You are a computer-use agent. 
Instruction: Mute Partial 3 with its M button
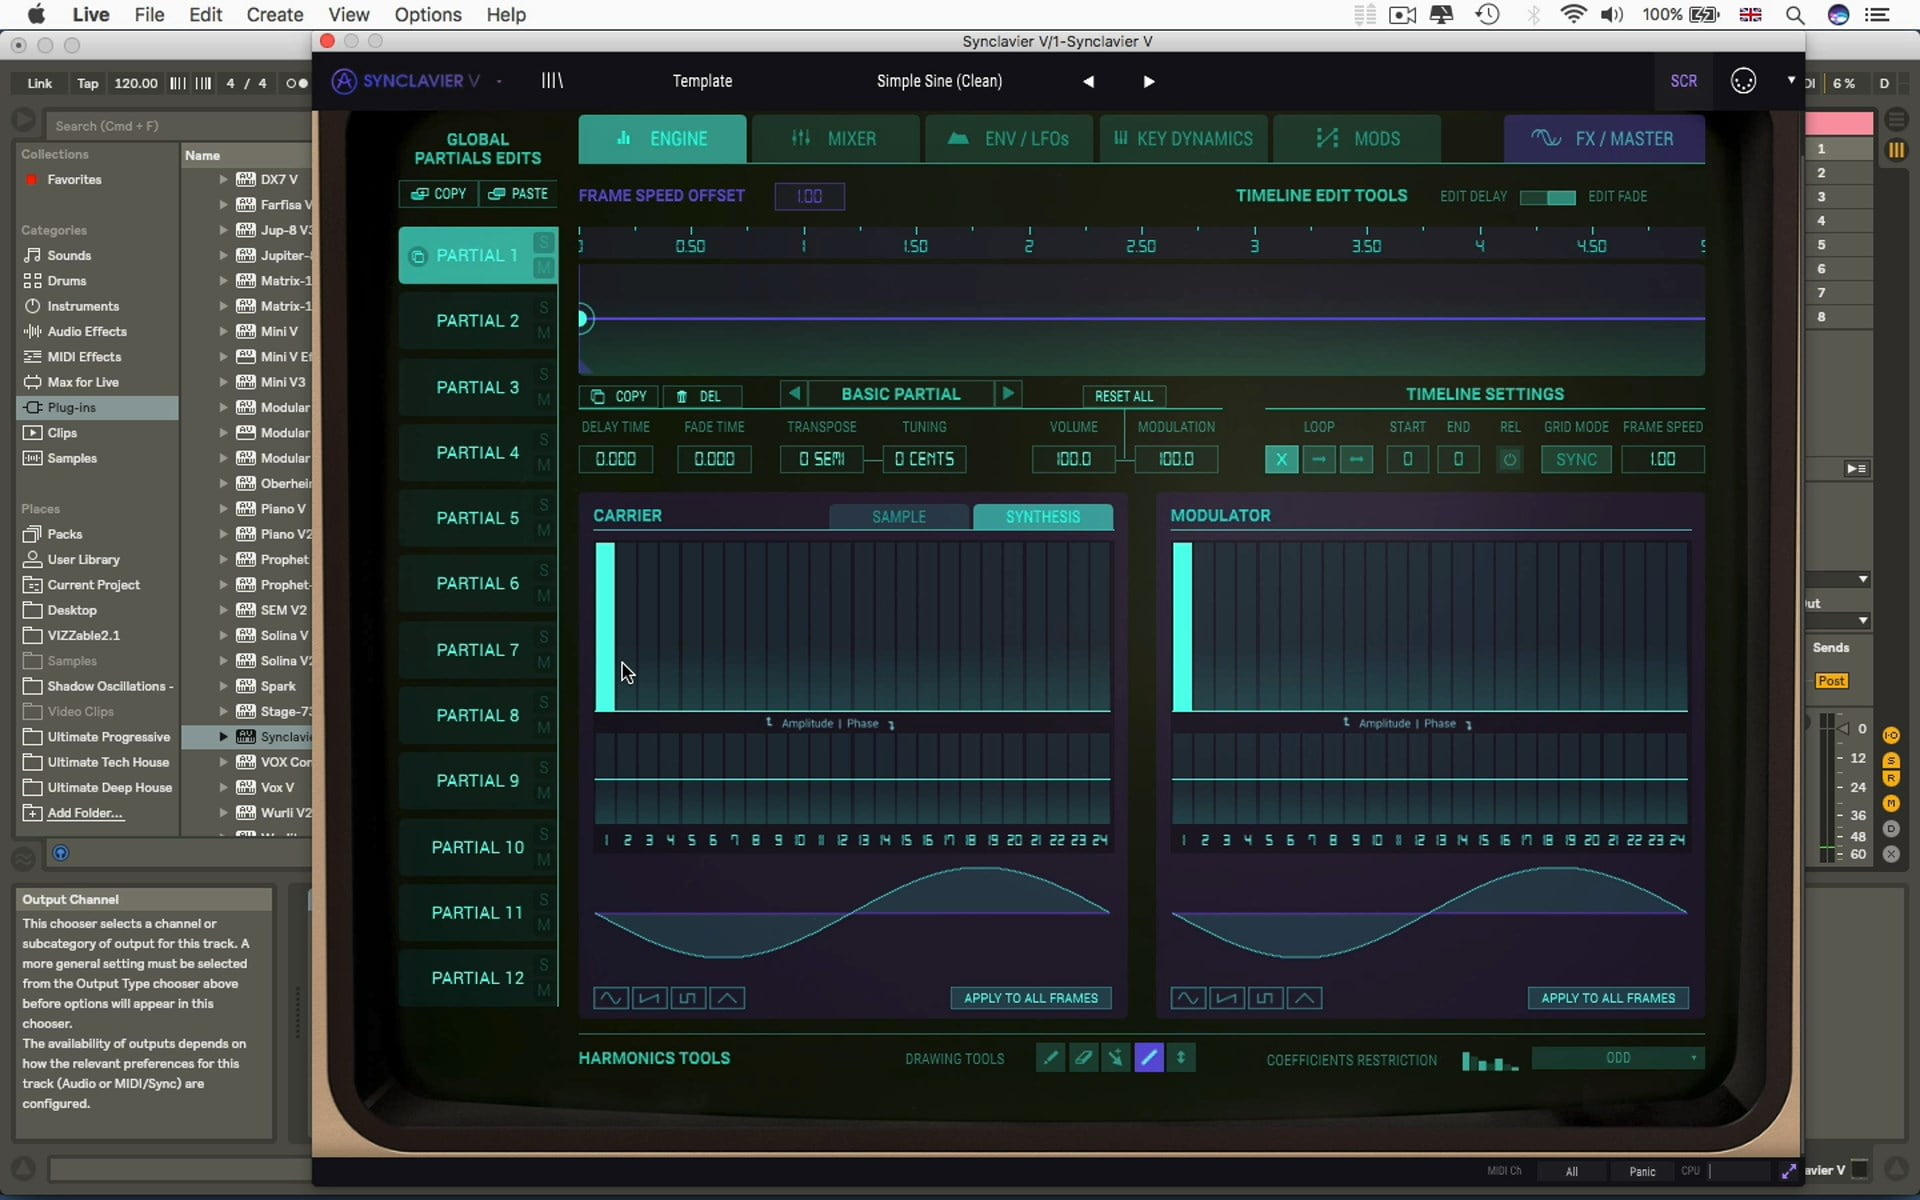pos(543,399)
